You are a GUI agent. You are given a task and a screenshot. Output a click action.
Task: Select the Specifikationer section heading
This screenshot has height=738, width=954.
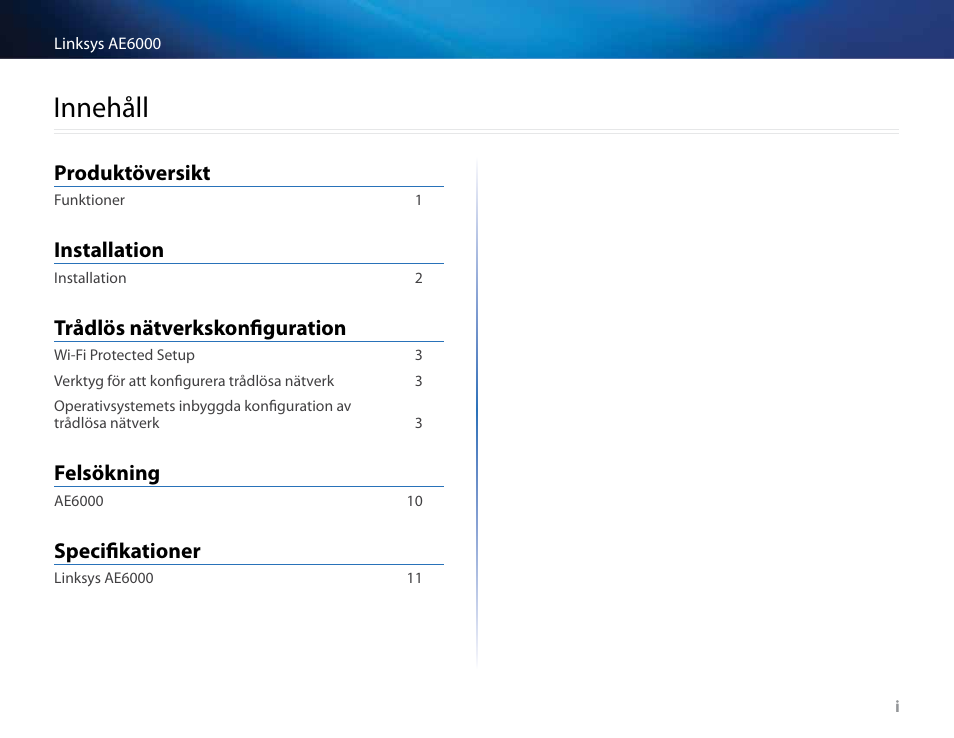click(127, 551)
